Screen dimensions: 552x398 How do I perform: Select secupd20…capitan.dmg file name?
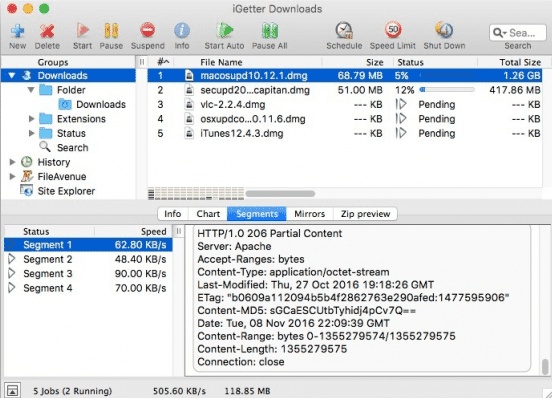[x=255, y=90]
